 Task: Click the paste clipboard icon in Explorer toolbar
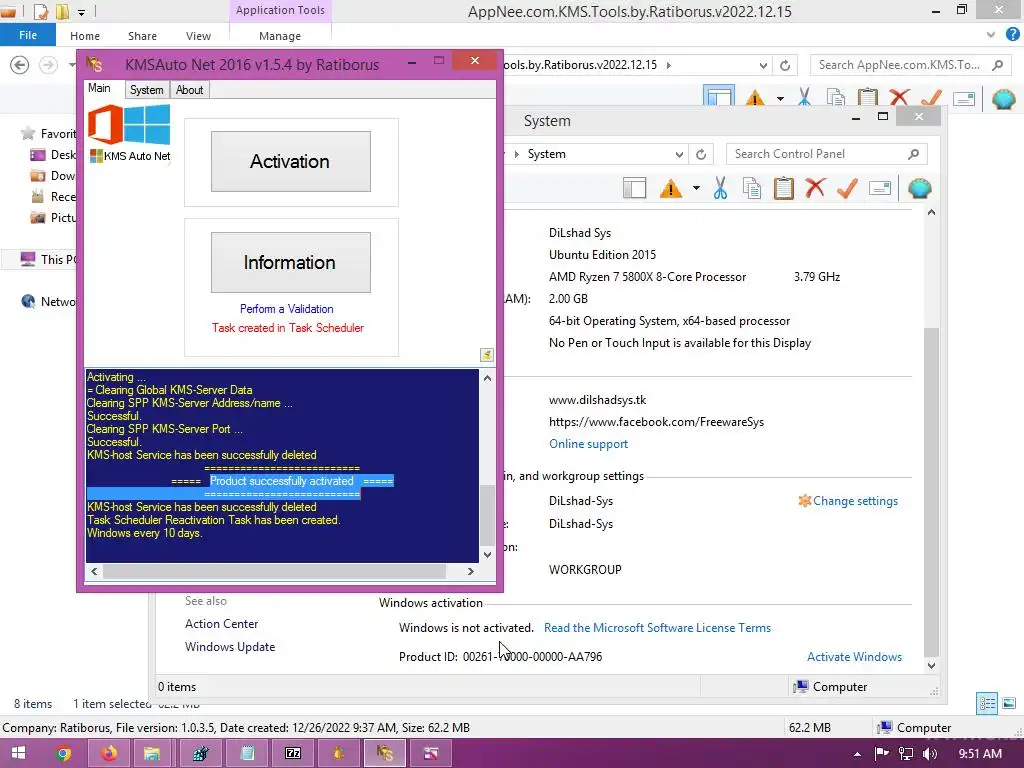pyautogui.click(x=867, y=98)
